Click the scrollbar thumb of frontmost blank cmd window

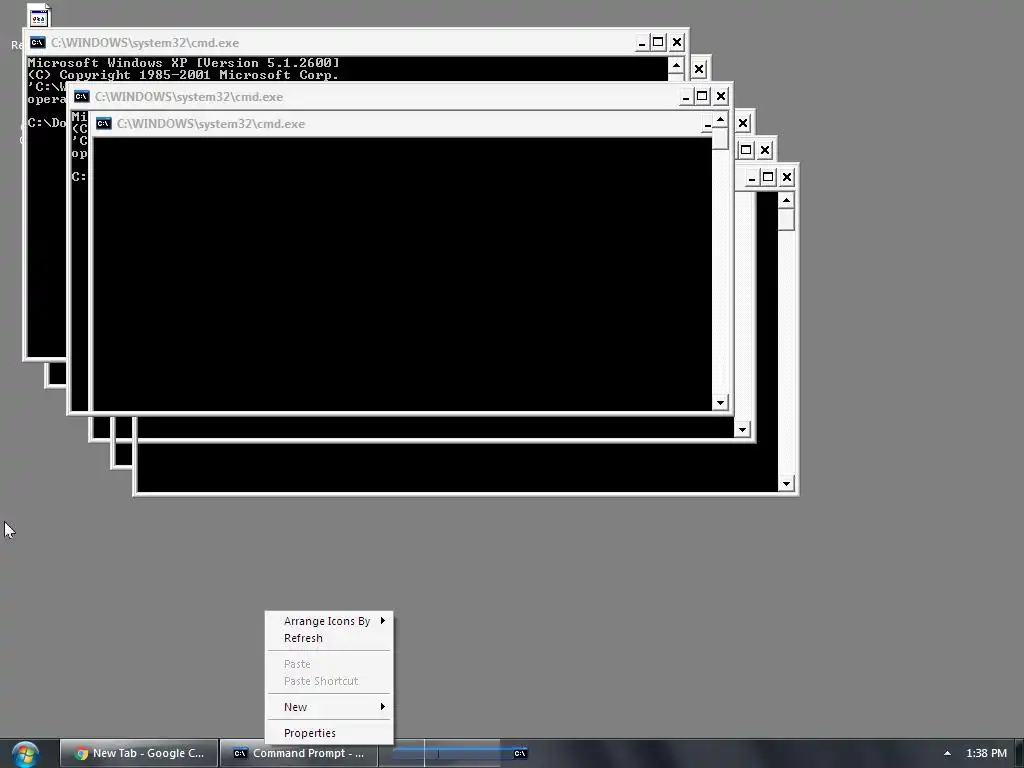click(x=720, y=138)
